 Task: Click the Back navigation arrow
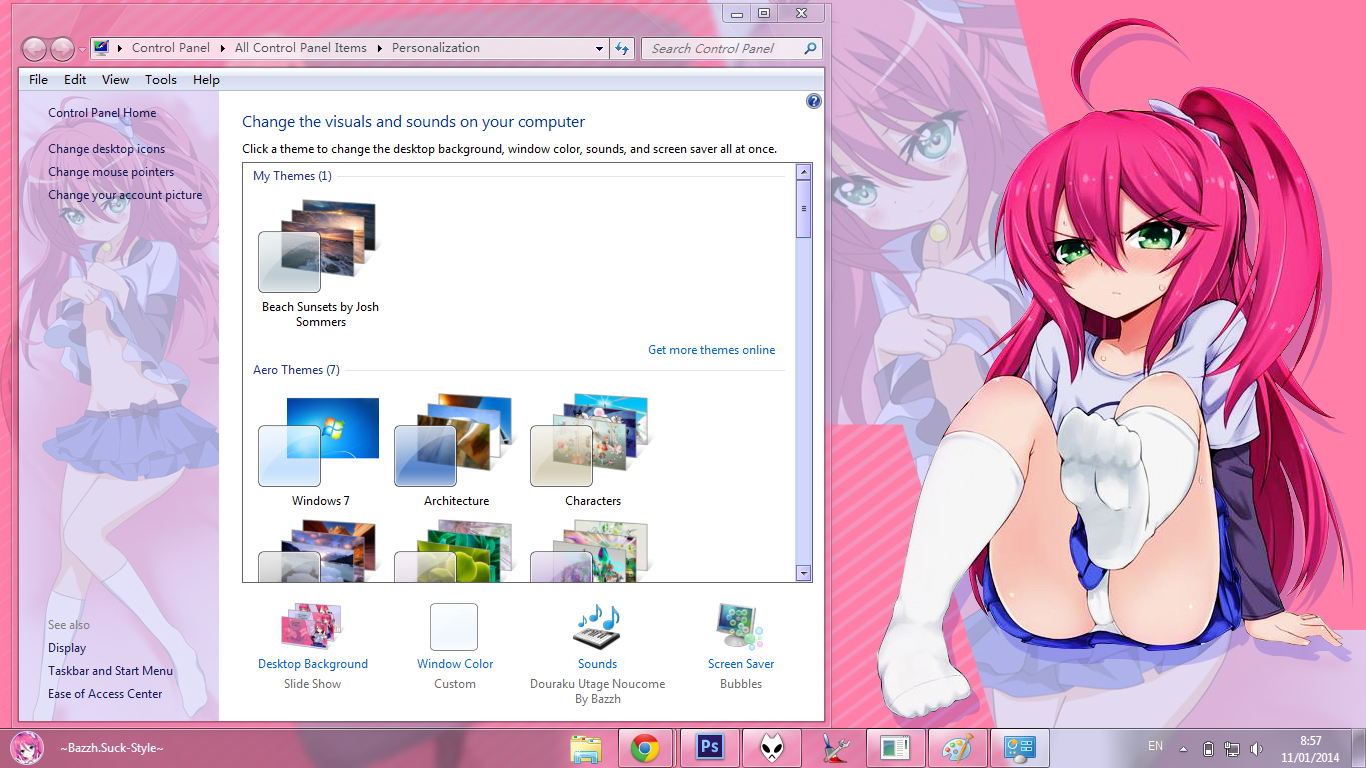(34, 48)
